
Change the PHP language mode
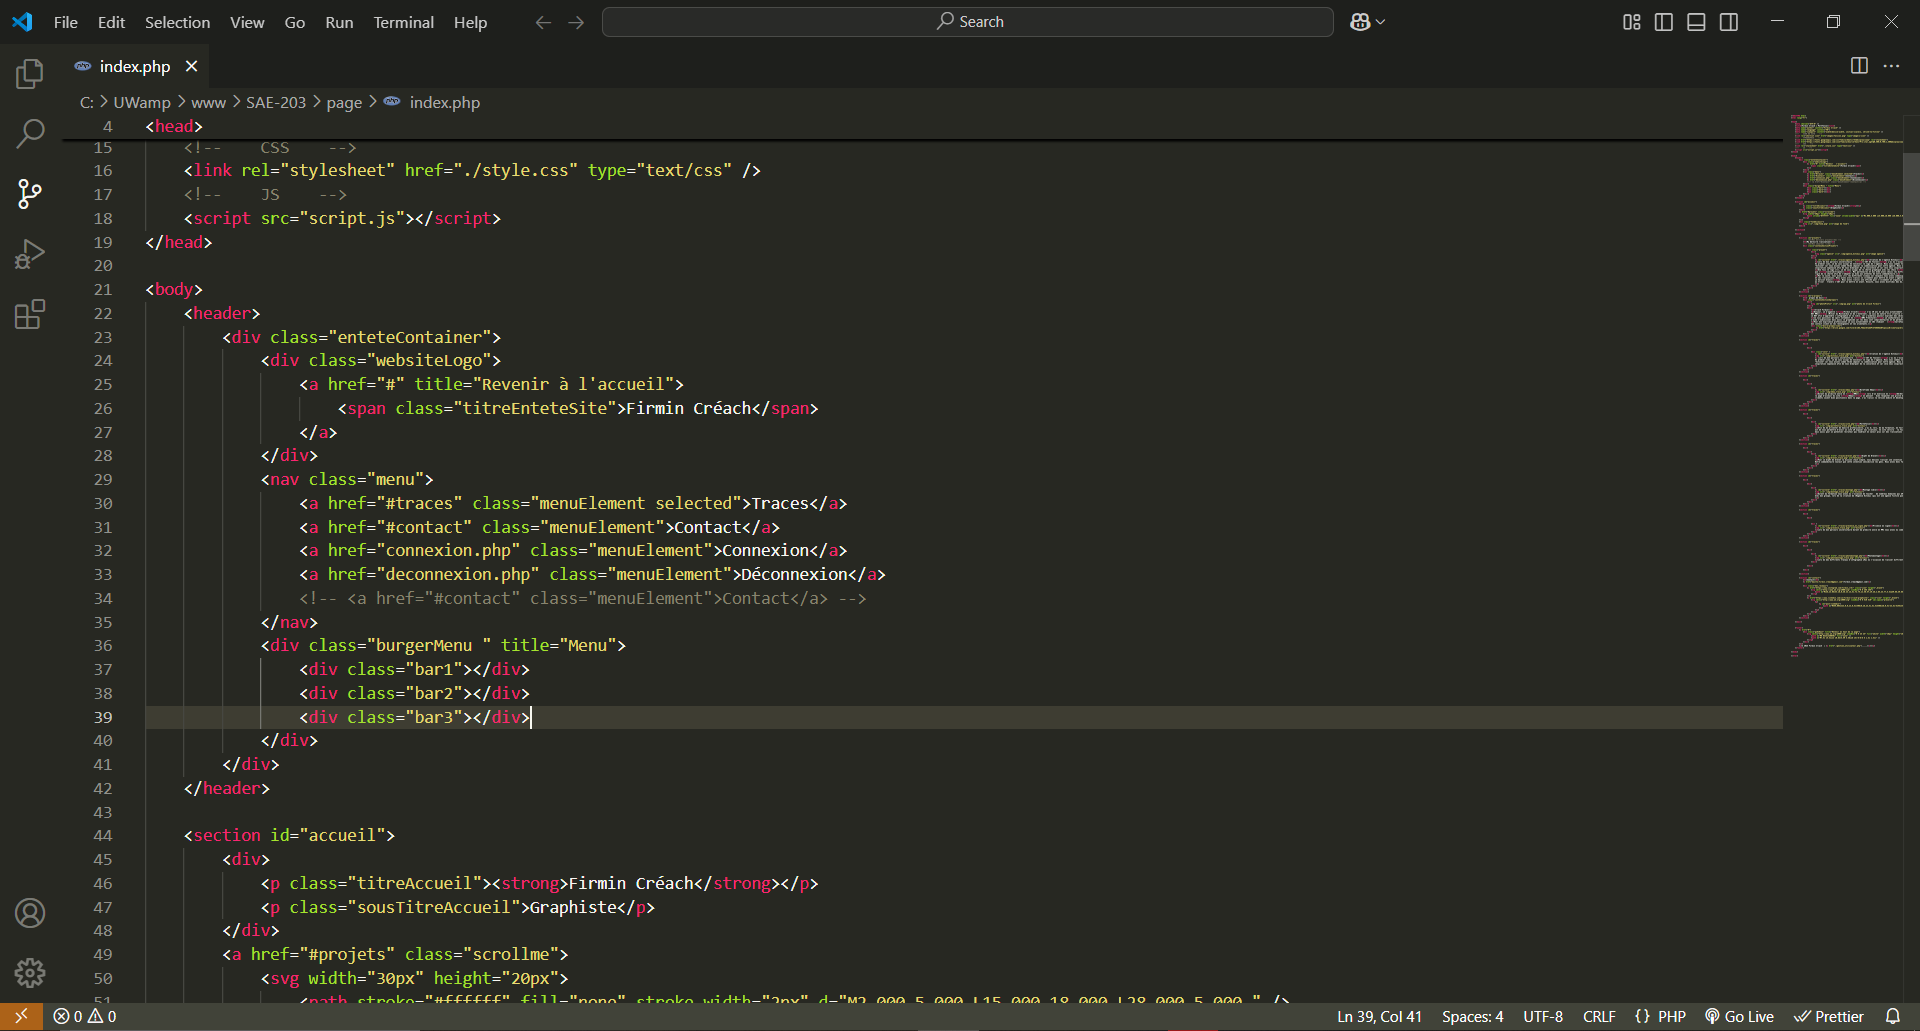pyautogui.click(x=1671, y=1016)
